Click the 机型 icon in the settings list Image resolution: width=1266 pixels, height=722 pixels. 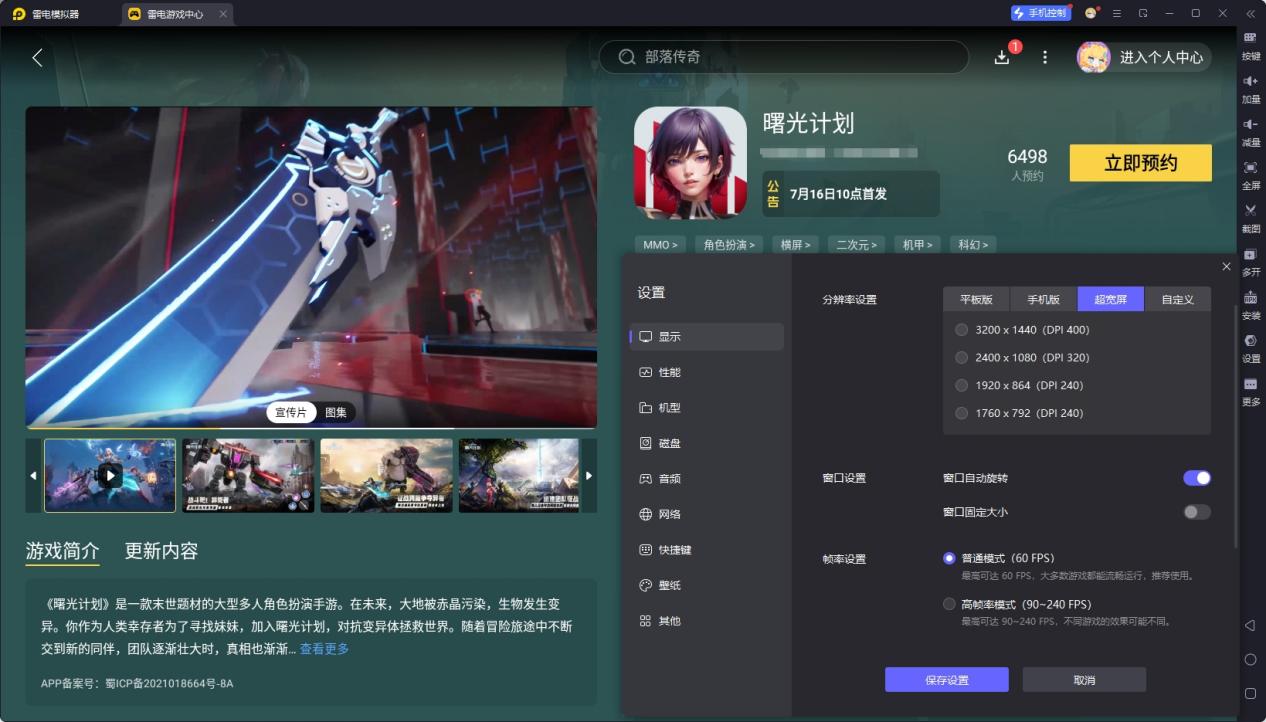(x=645, y=408)
